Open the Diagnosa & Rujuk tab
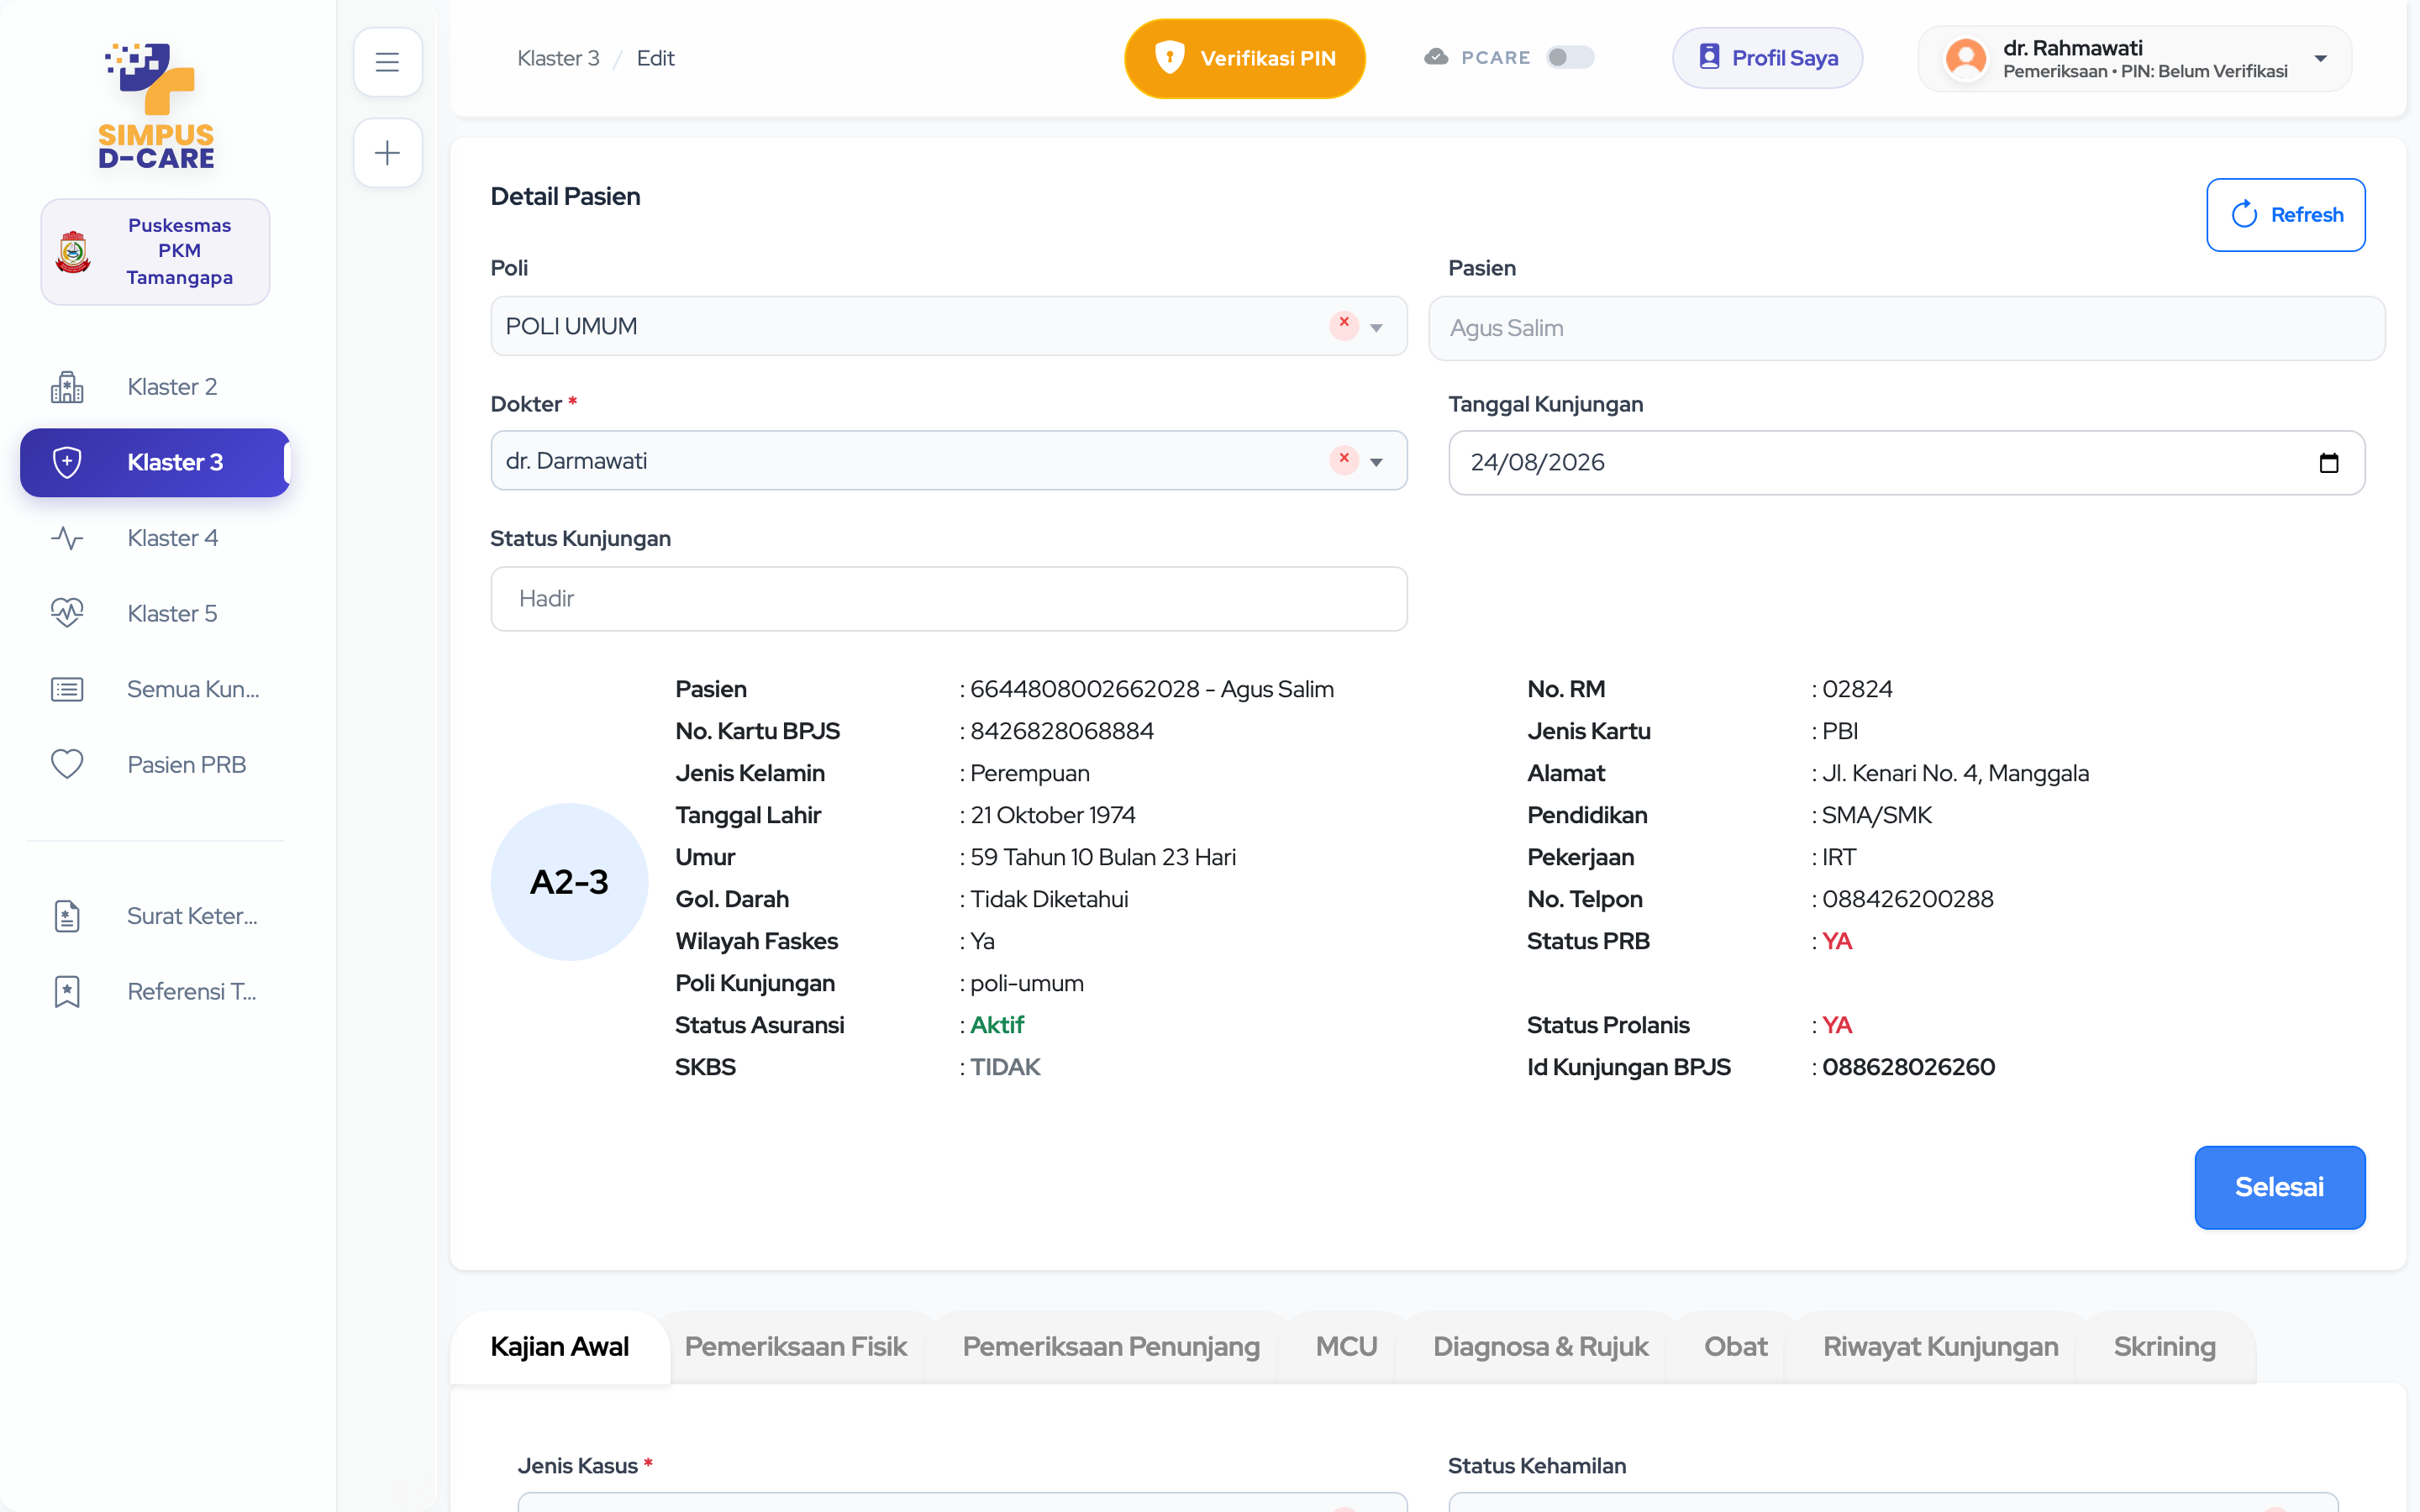2420x1512 pixels. pyautogui.click(x=1540, y=1347)
